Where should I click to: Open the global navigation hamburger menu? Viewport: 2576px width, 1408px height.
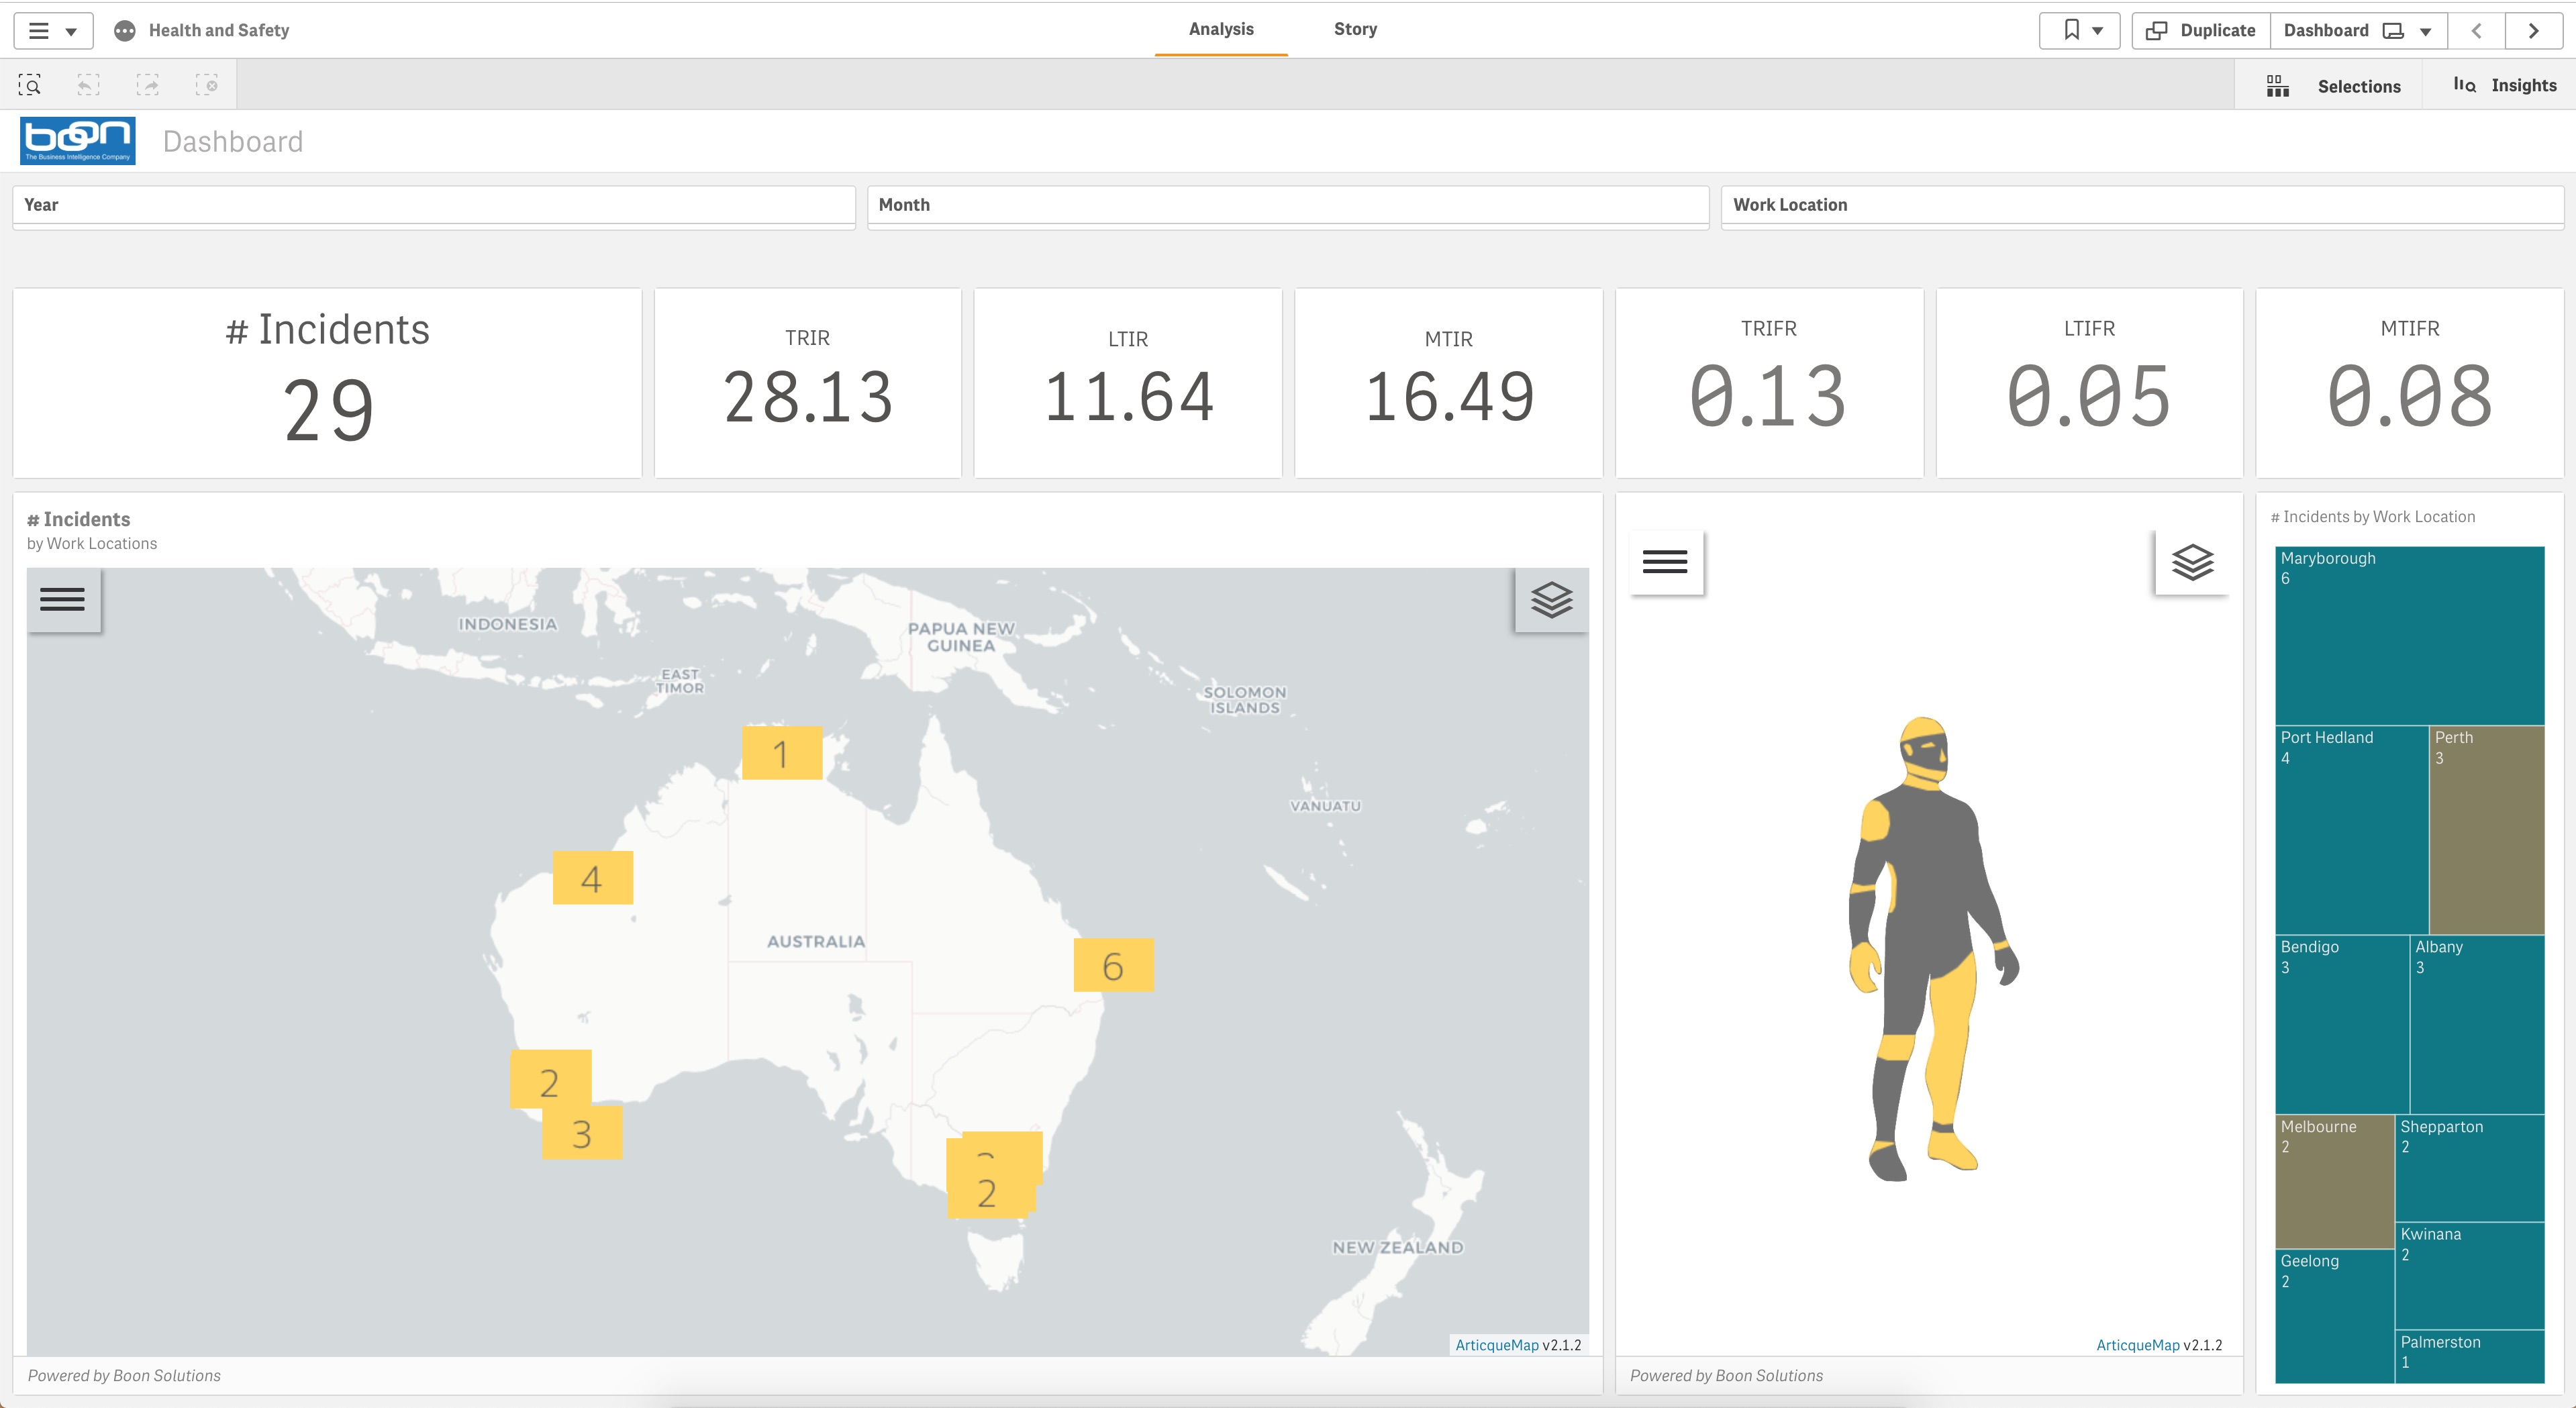53,31
